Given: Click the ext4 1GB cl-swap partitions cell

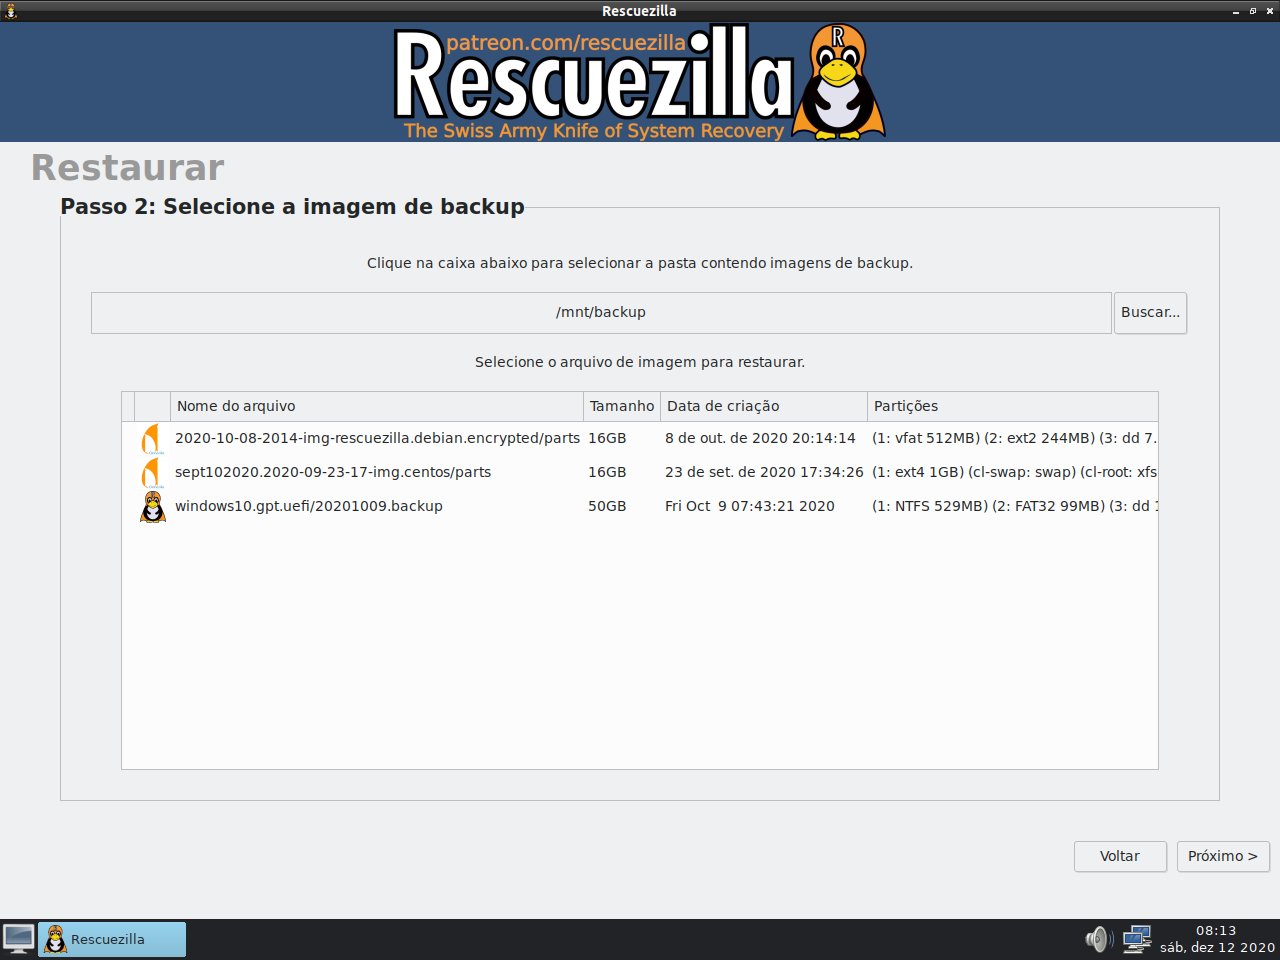Looking at the screenshot, I should pyautogui.click(x=1014, y=472).
